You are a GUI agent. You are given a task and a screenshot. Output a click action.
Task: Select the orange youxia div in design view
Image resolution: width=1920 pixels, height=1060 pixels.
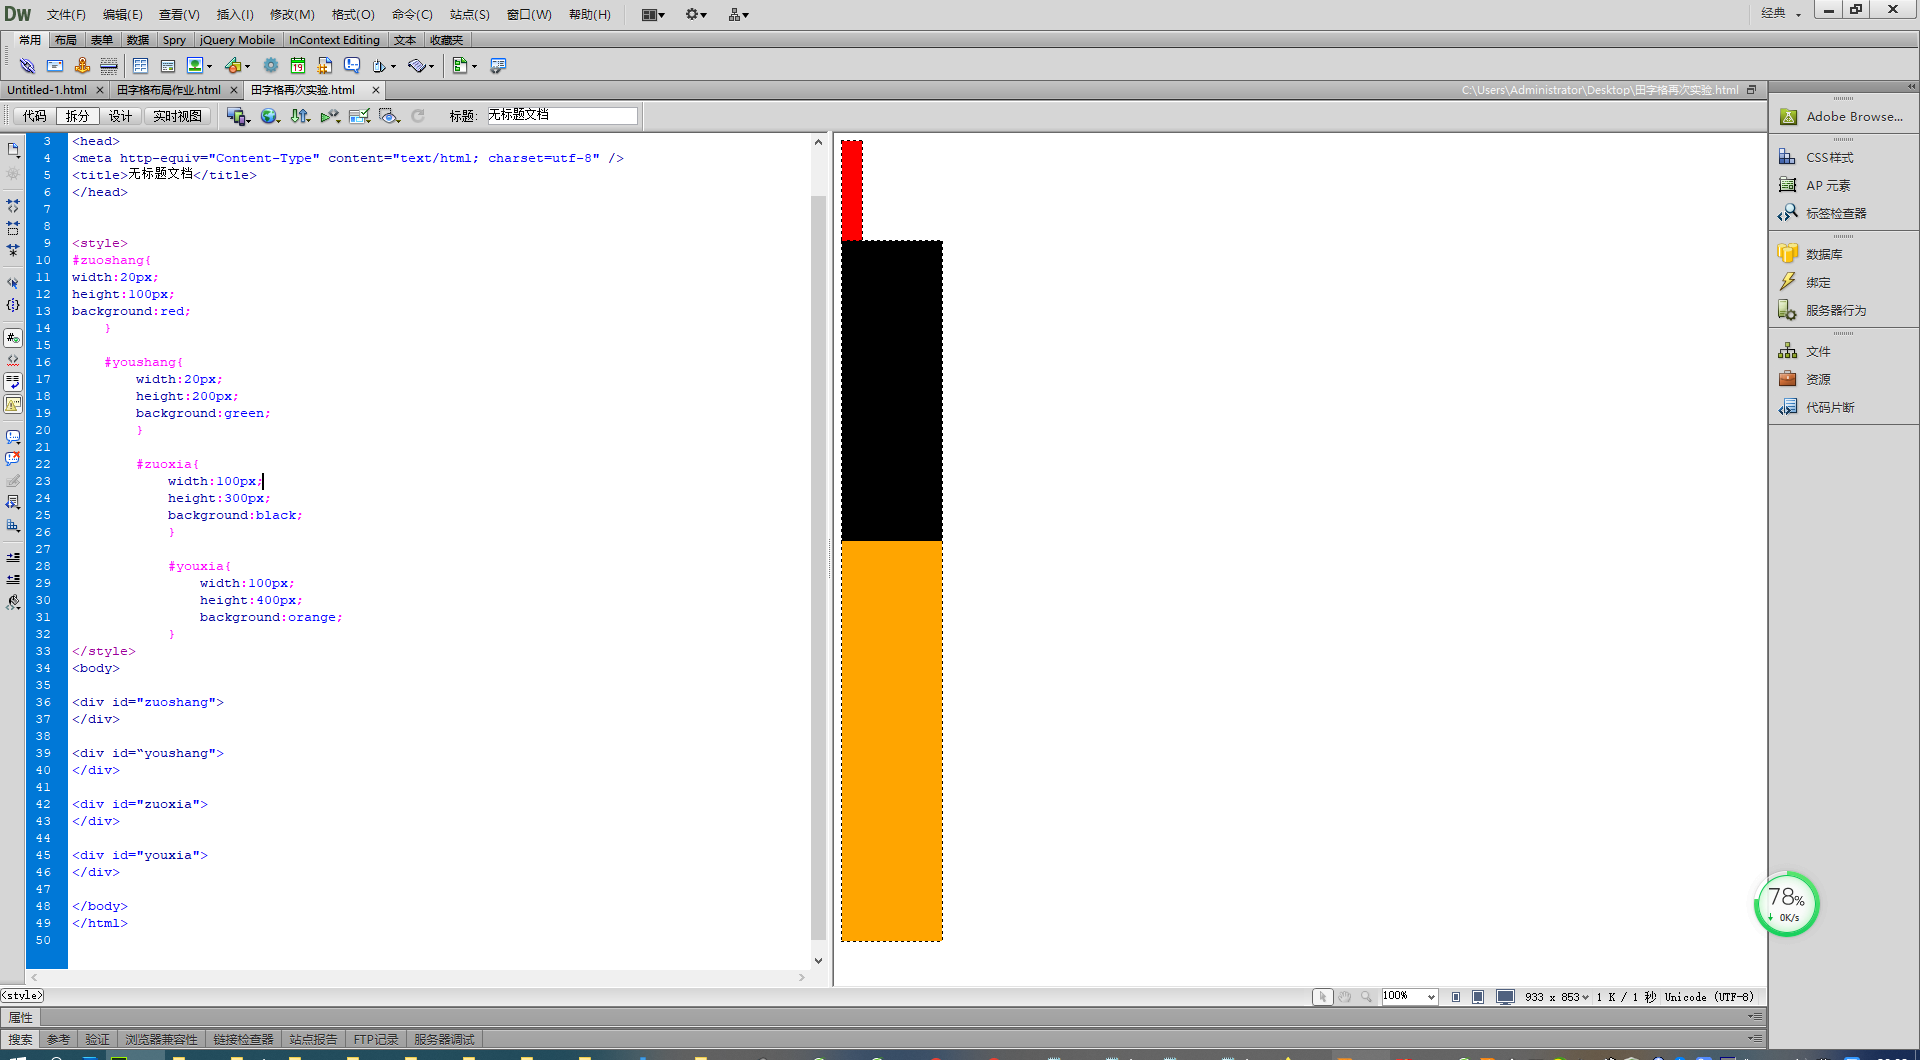pos(891,740)
